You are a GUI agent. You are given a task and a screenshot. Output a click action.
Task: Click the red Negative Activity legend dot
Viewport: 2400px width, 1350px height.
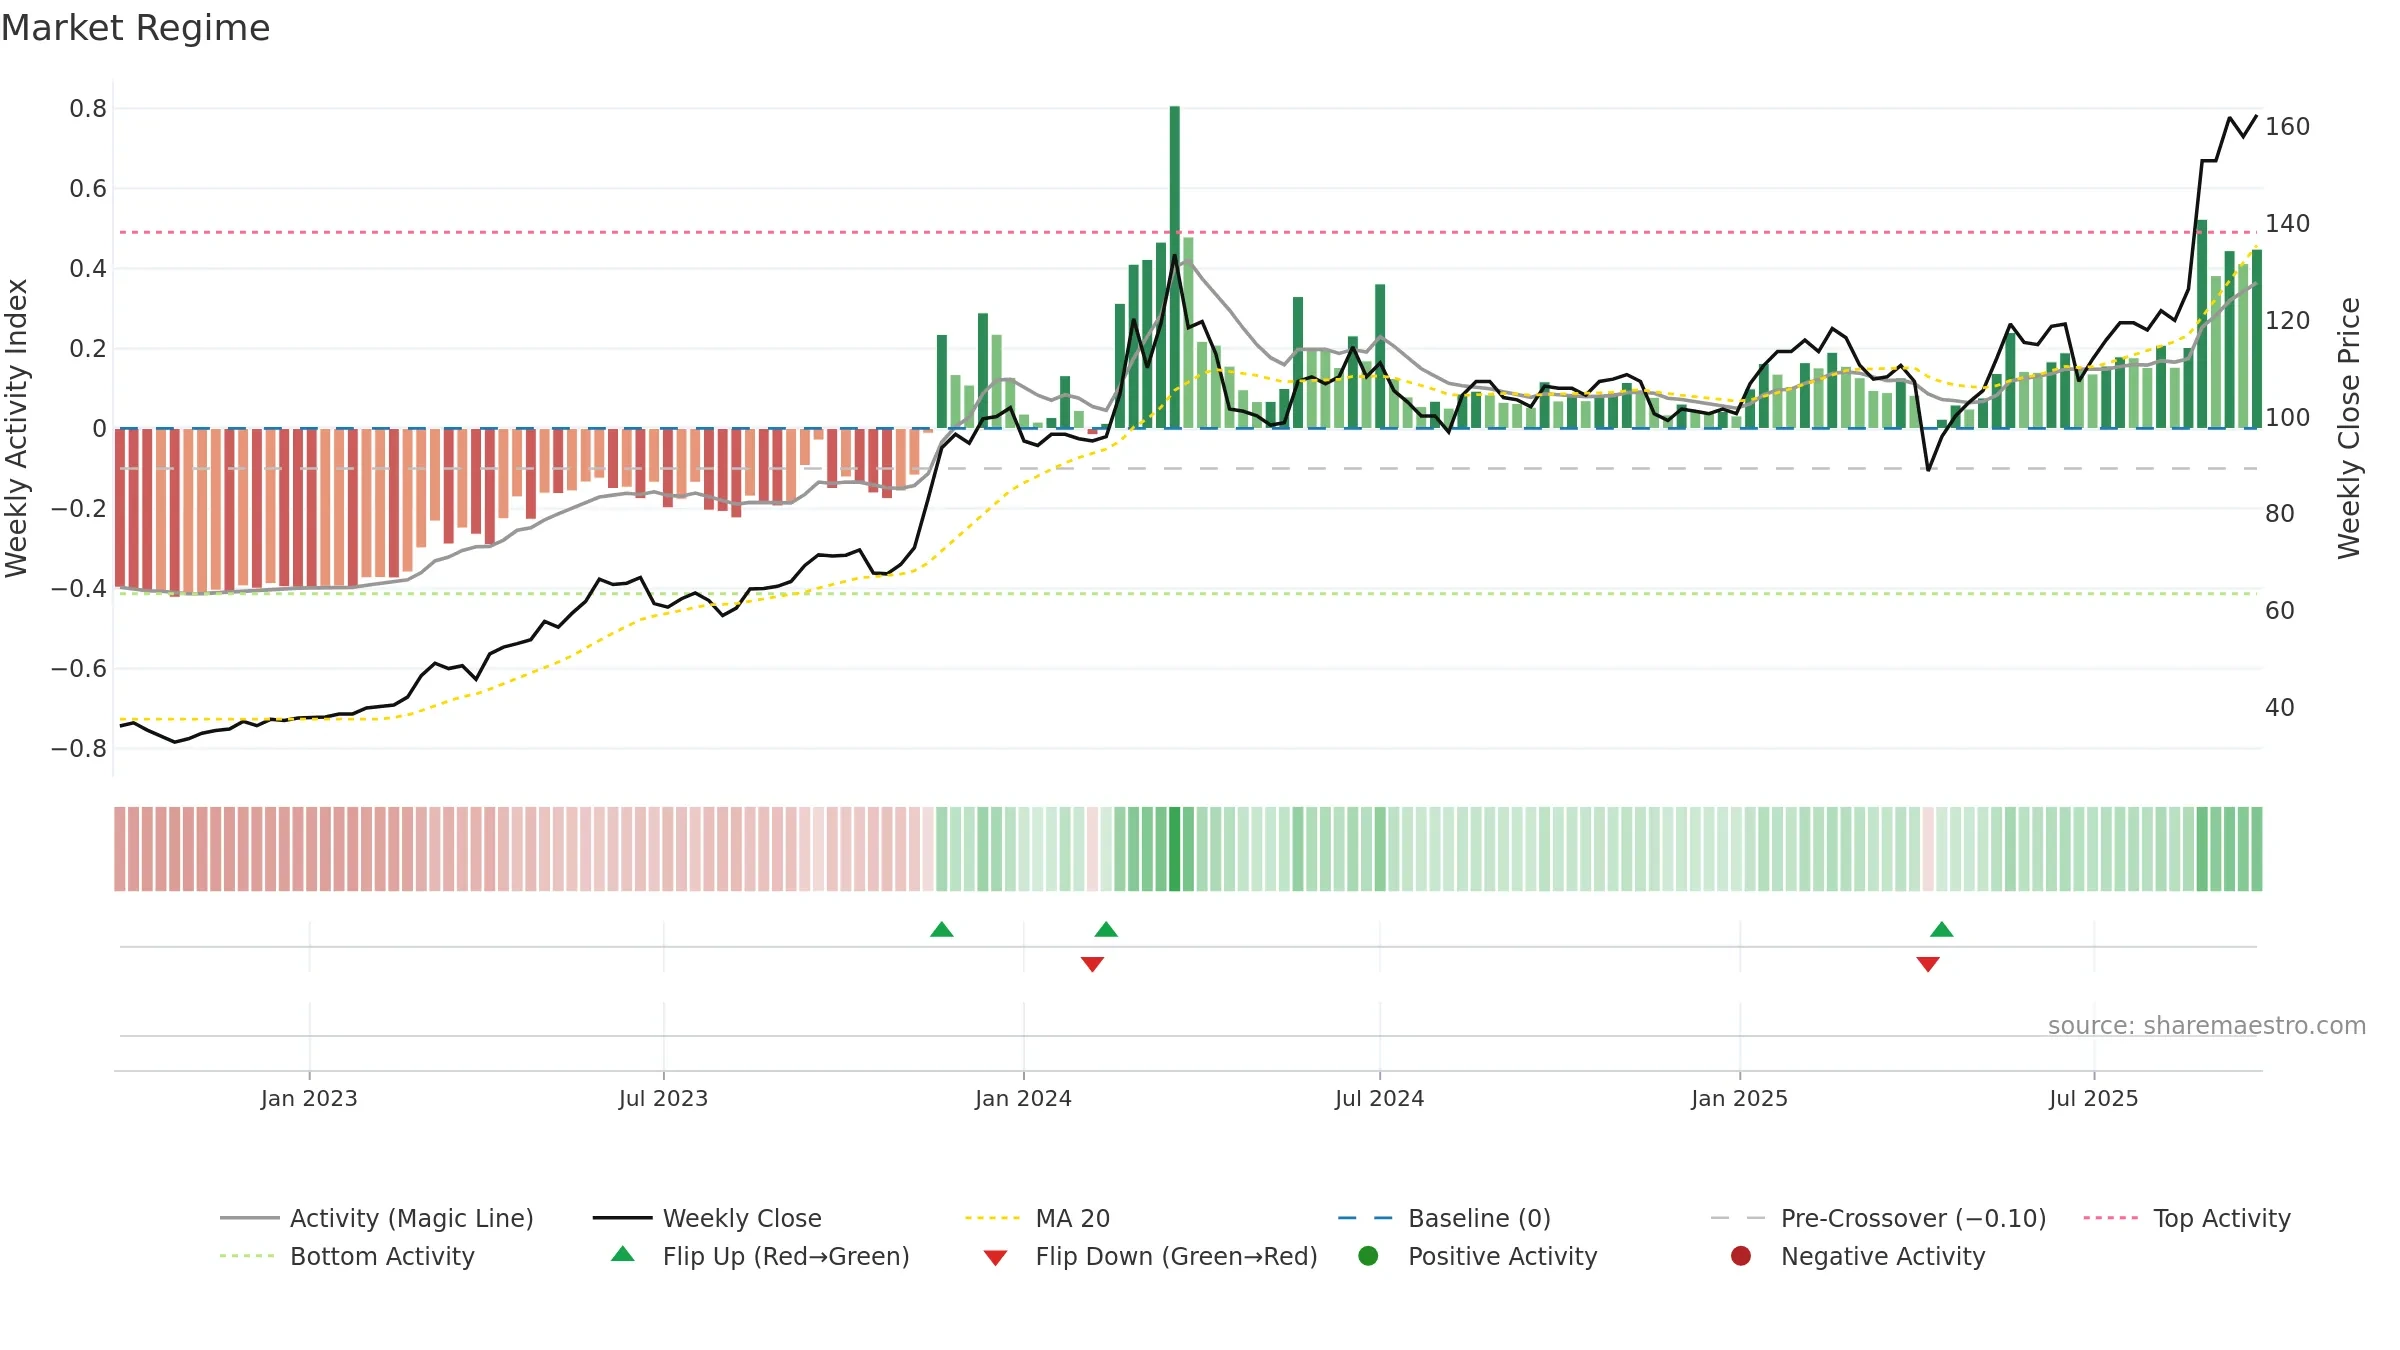coord(1741,1255)
